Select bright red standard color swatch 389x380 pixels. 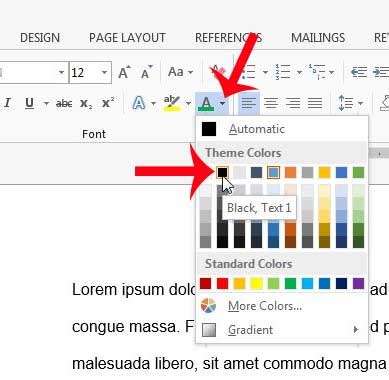[222, 284]
